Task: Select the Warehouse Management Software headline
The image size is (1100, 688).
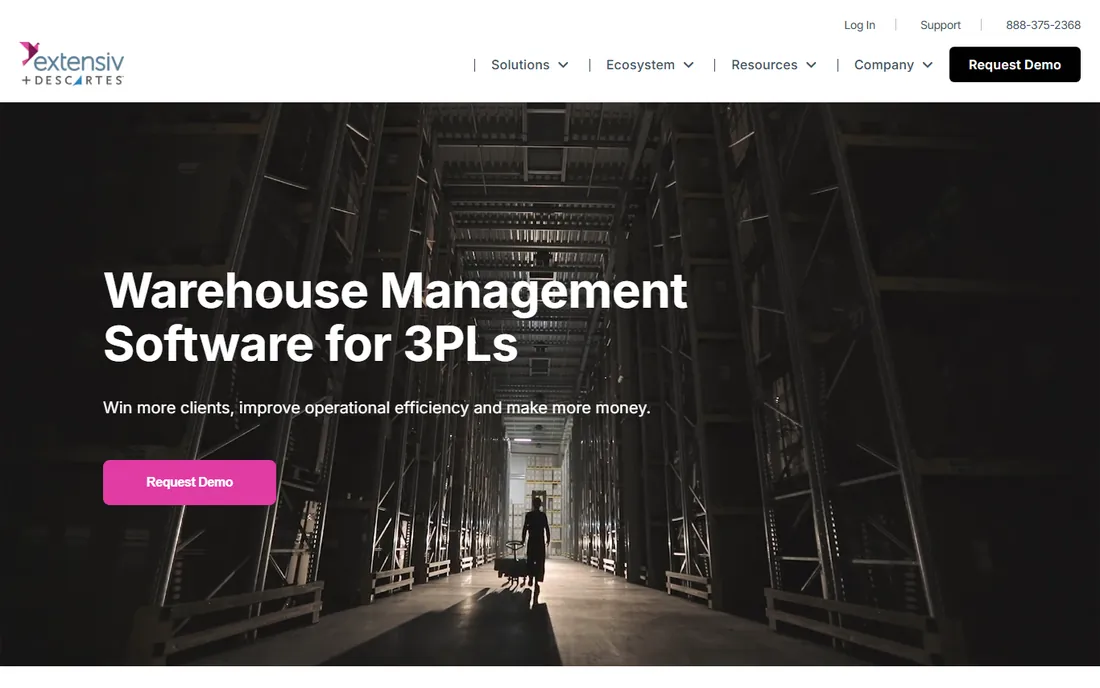Action: tap(395, 317)
